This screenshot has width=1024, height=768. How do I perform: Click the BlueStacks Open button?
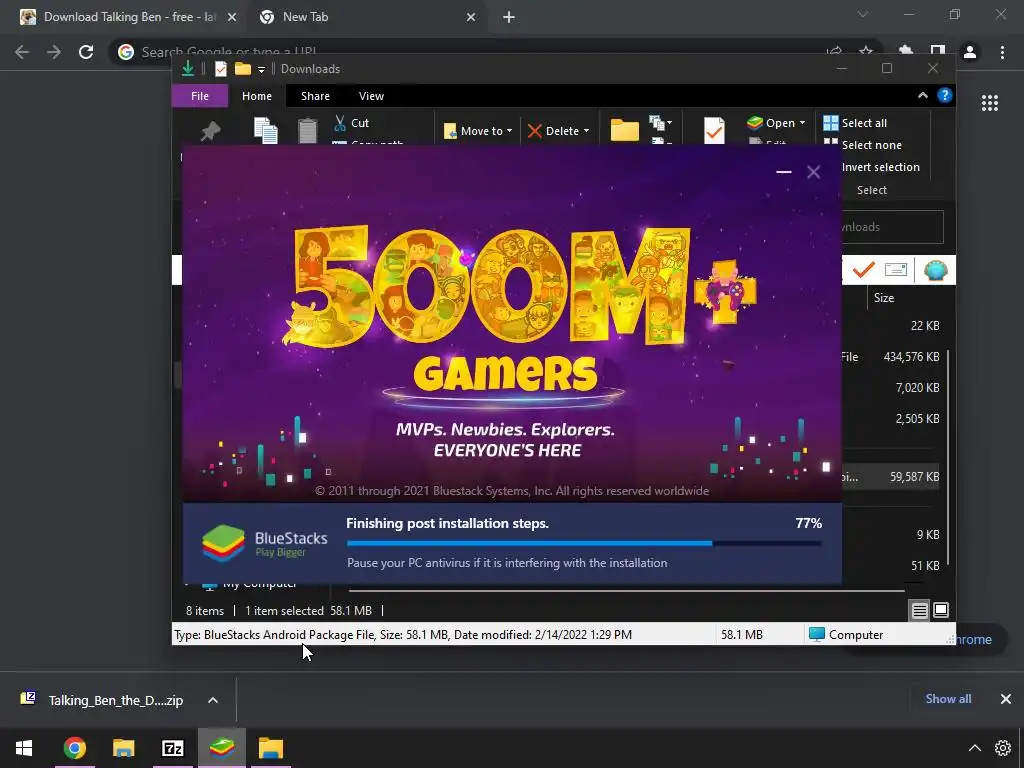pyautogui.click(x=771, y=123)
